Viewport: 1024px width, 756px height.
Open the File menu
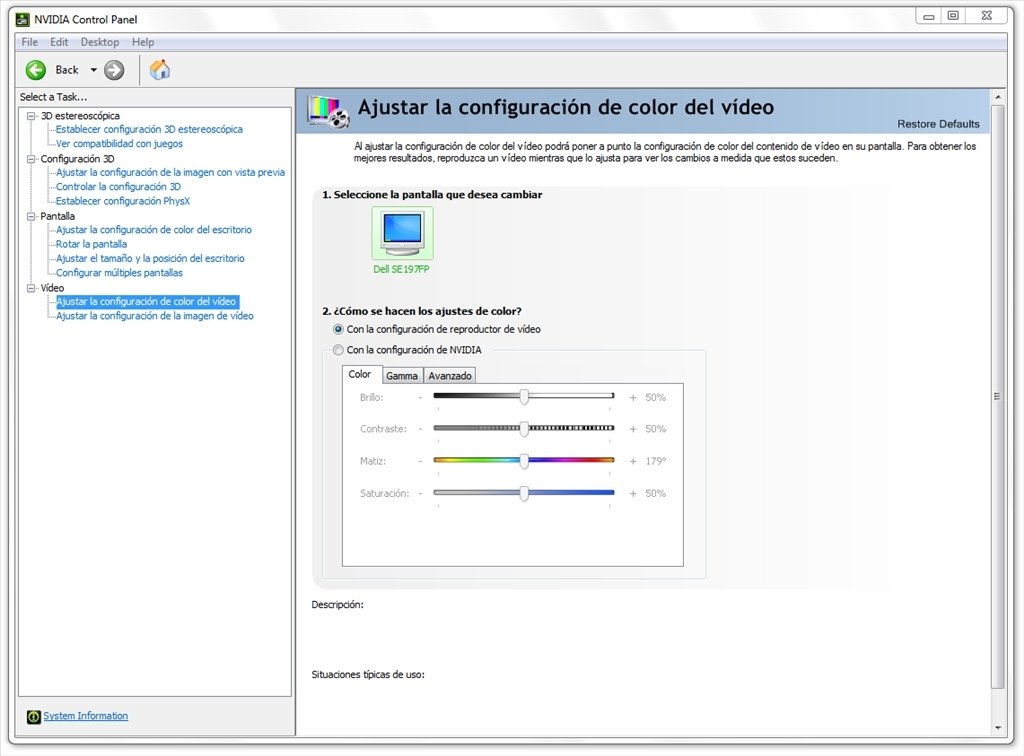(x=29, y=42)
